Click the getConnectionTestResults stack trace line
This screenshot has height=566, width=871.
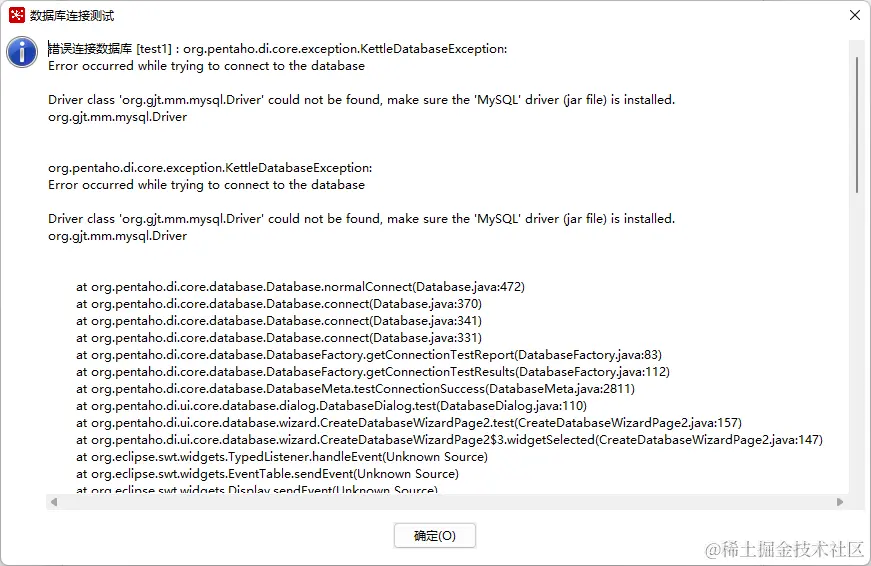372,372
